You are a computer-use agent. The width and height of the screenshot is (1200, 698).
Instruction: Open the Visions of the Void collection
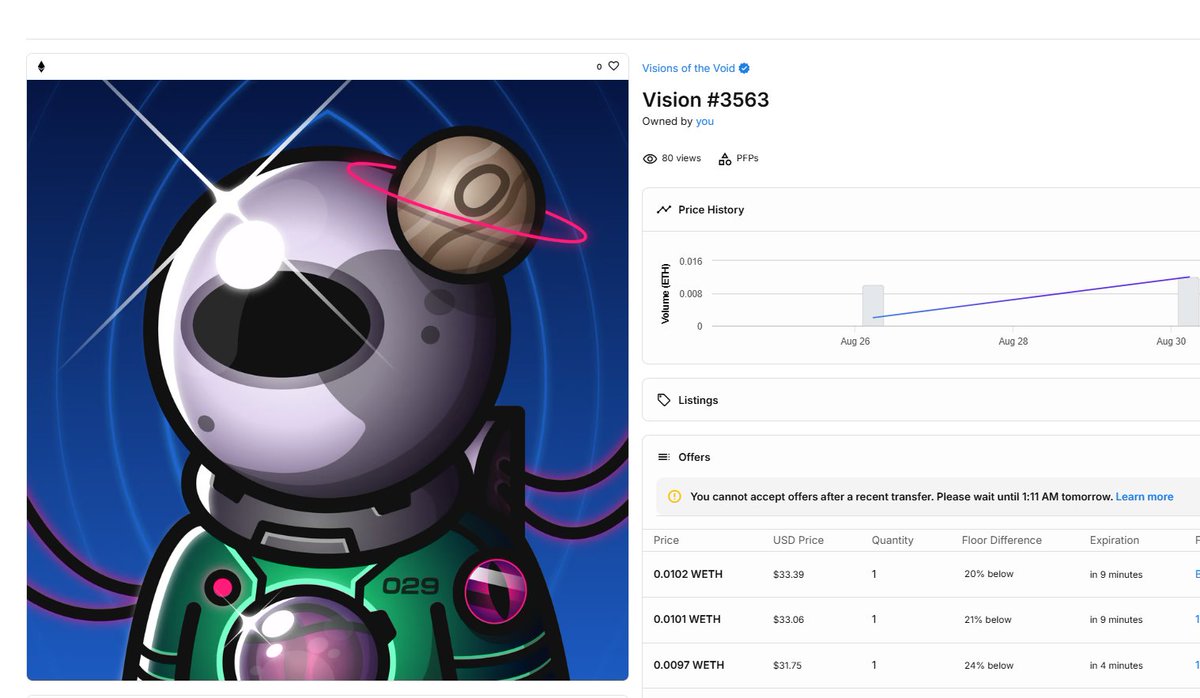point(688,68)
